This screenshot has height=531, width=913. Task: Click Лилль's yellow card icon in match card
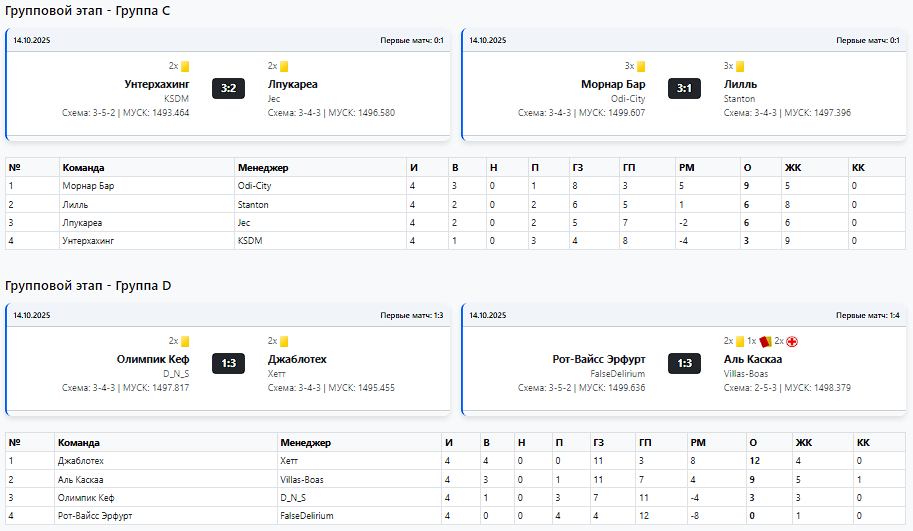(740, 66)
